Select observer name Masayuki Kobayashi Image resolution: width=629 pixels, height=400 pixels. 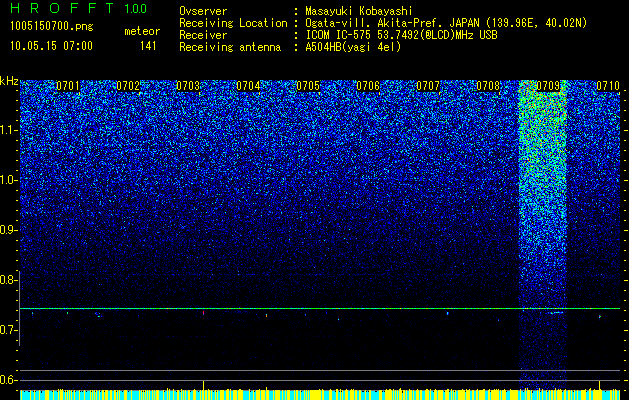[359, 11]
